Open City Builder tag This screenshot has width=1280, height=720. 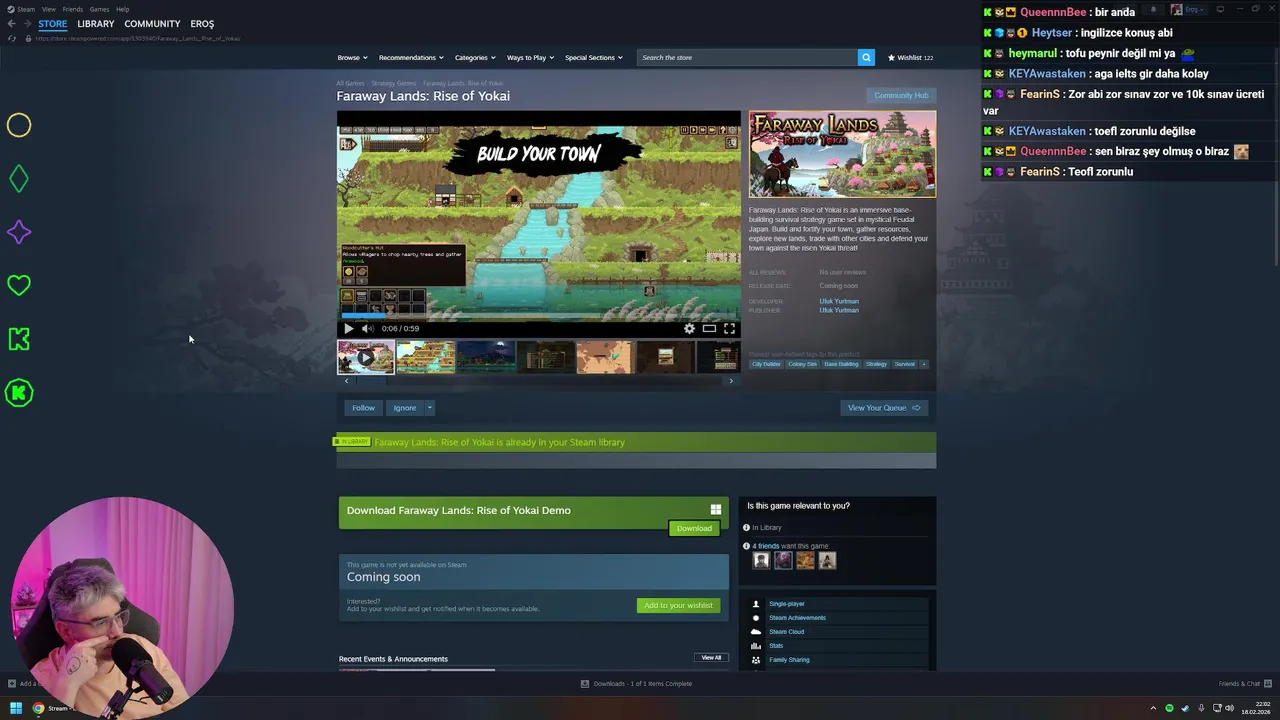click(766, 364)
